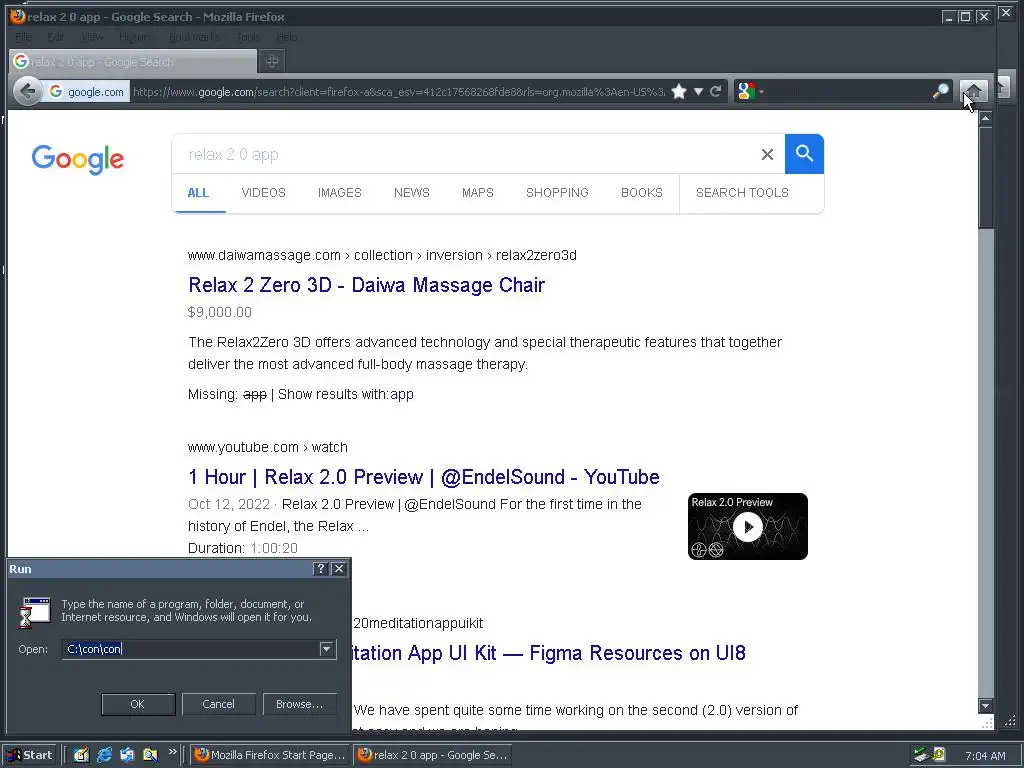
Task: Click the folder search quick launch icon
Action: [150, 755]
